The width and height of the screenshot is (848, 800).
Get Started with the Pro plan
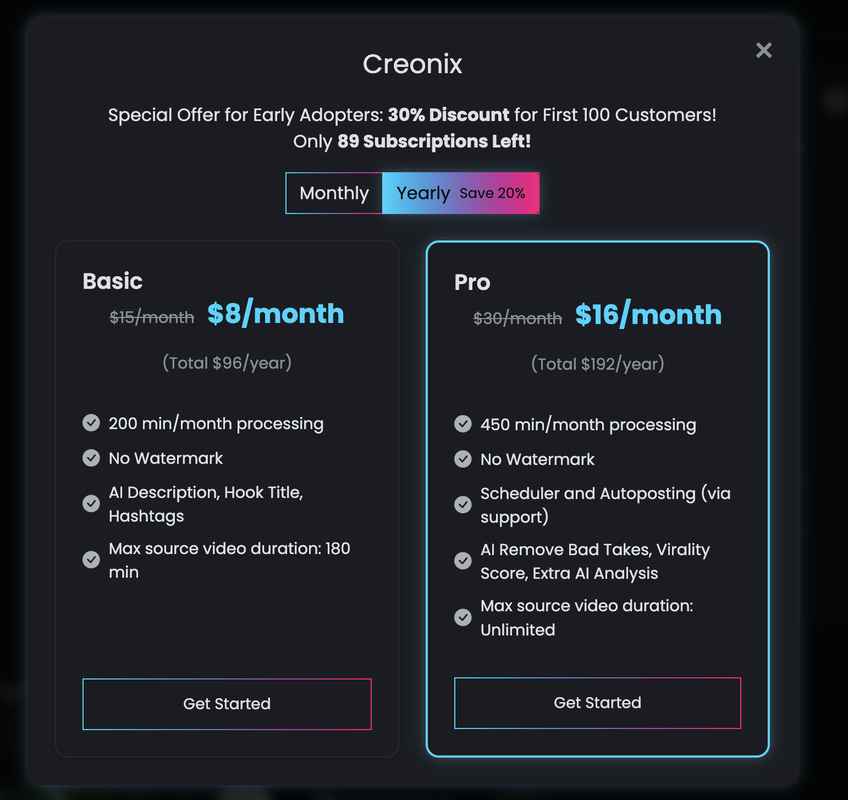point(597,703)
